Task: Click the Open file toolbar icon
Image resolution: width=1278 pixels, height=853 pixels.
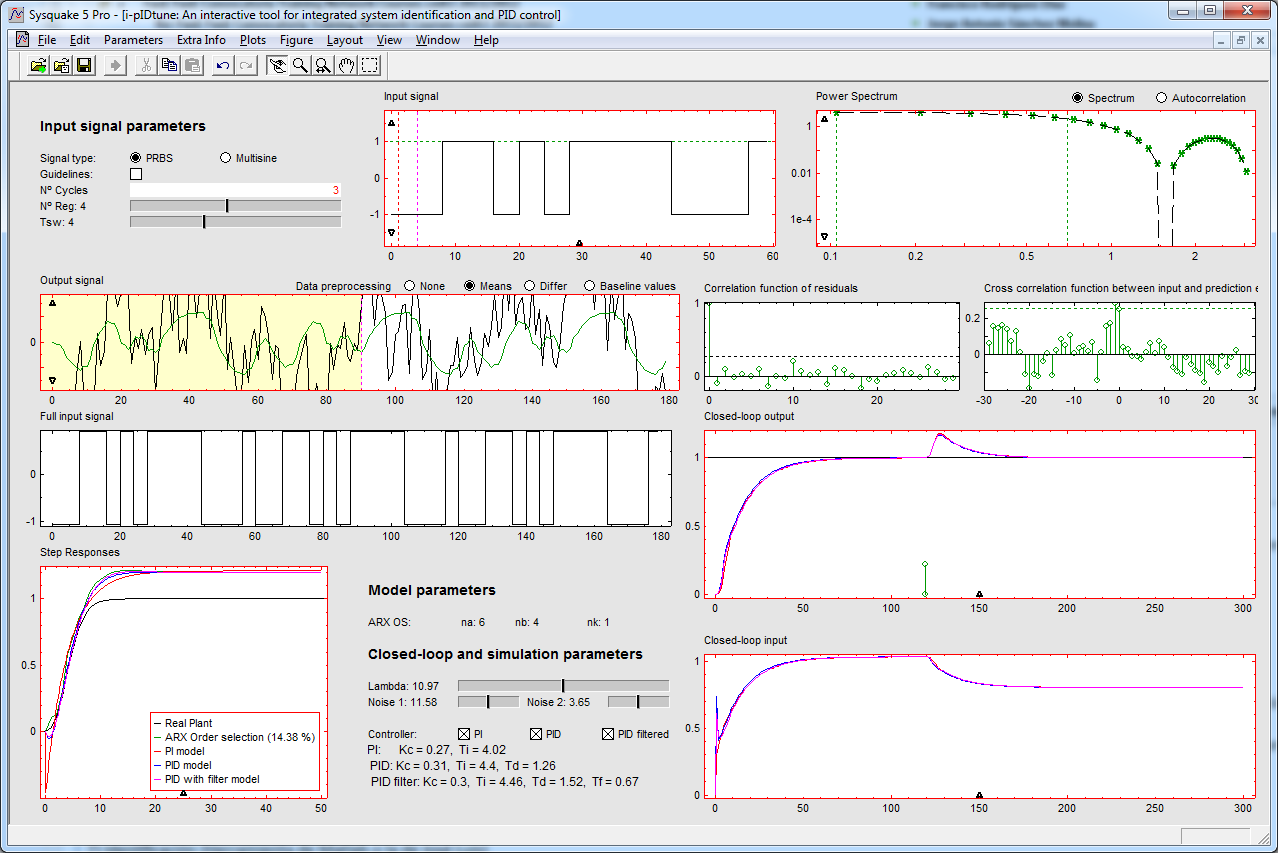Action: click(x=38, y=66)
